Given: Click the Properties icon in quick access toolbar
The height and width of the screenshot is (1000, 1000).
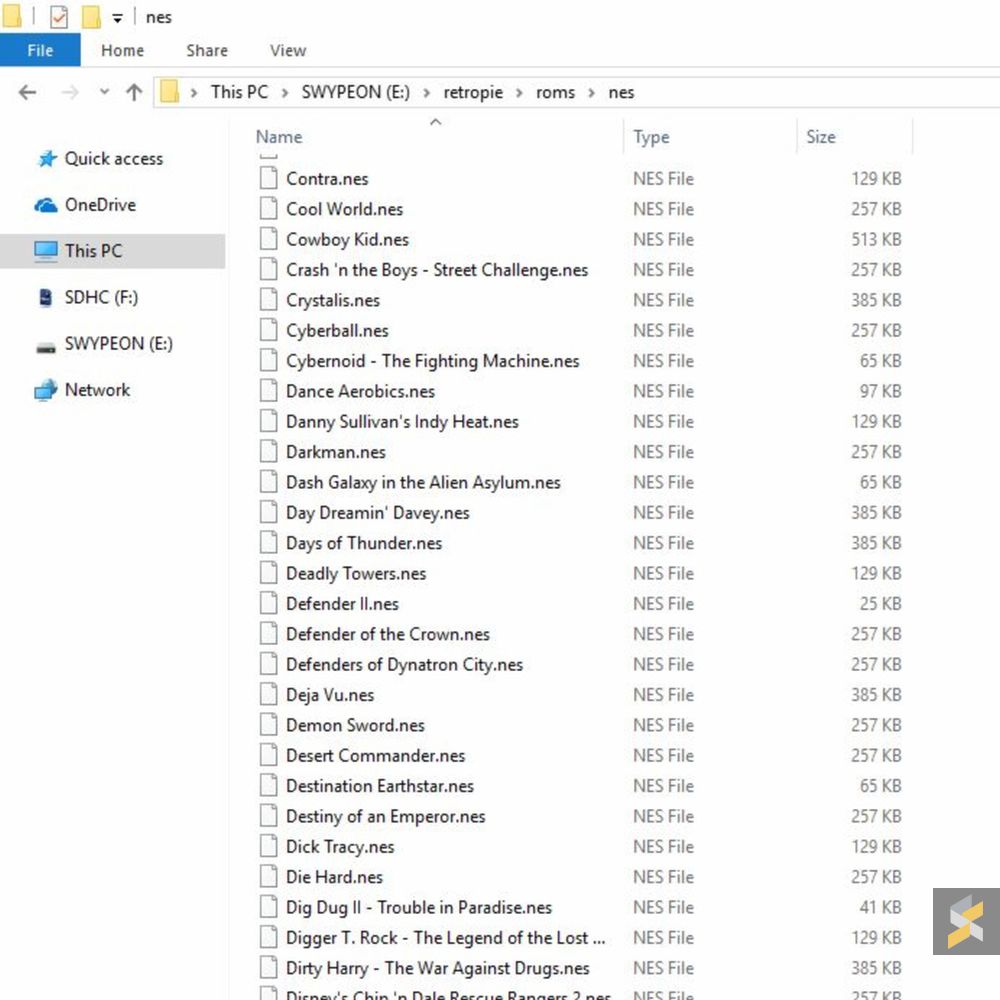Looking at the screenshot, I should (x=59, y=17).
